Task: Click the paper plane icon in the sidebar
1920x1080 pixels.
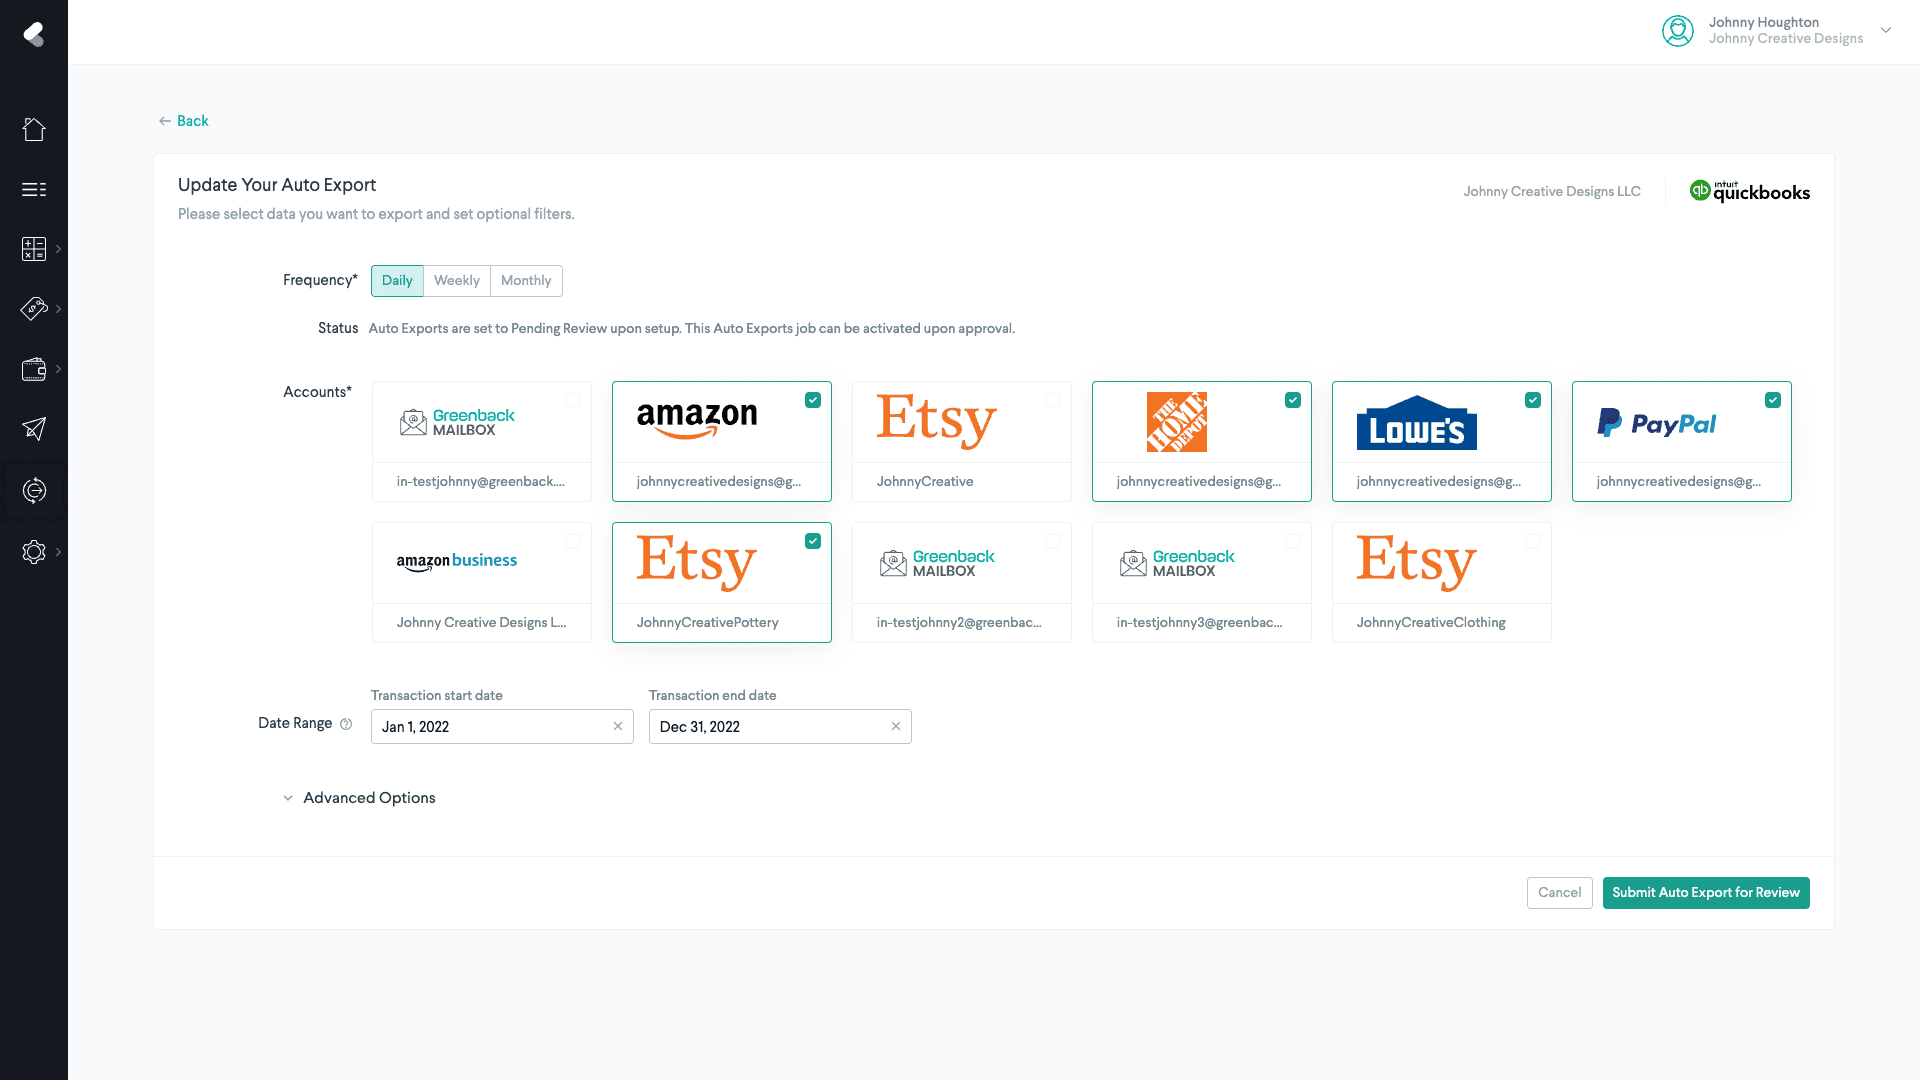Action: point(34,429)
